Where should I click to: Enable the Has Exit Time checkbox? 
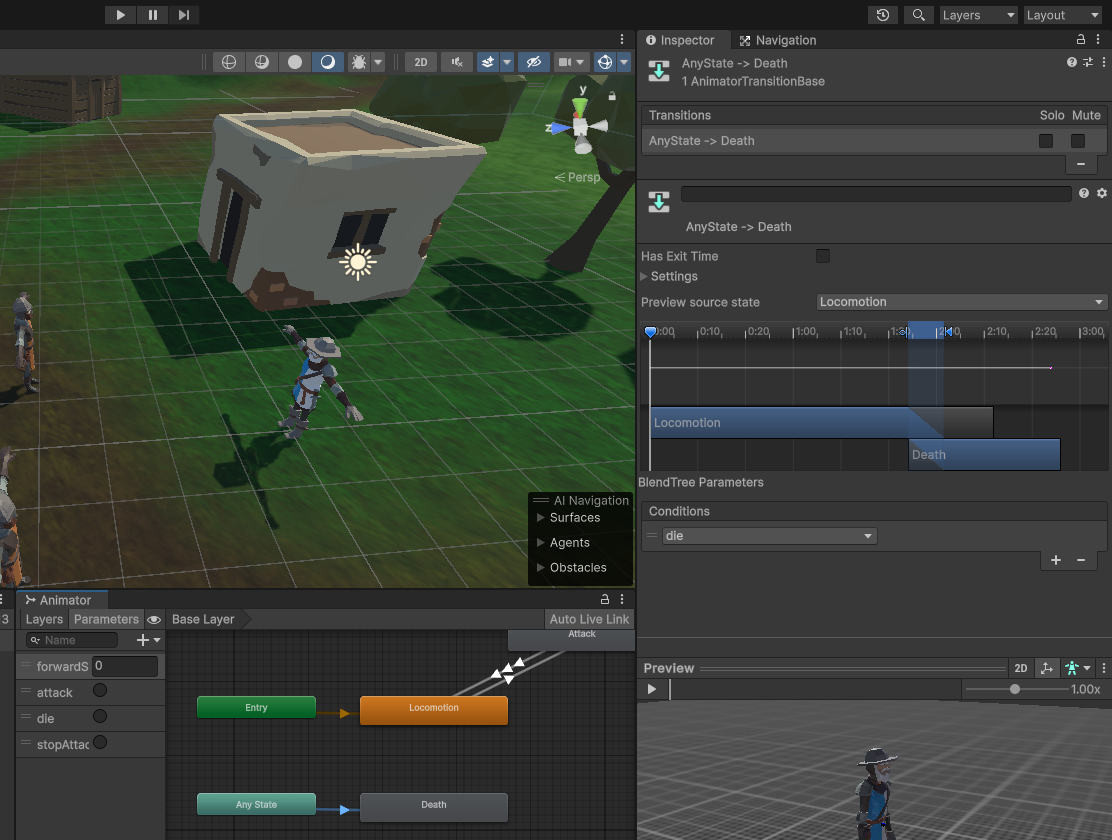(823, 256)
